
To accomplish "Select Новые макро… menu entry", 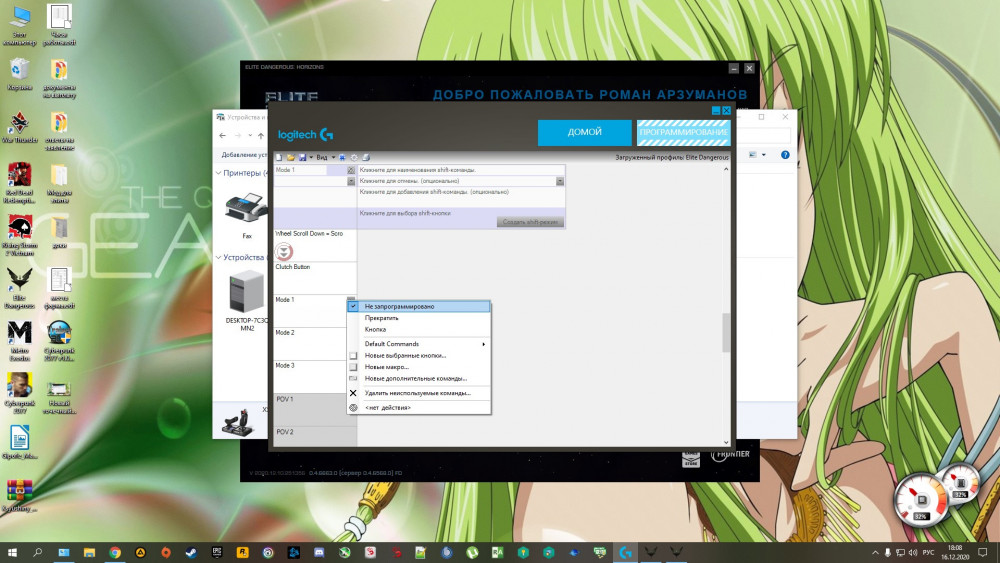I will (x=419, y=367).
